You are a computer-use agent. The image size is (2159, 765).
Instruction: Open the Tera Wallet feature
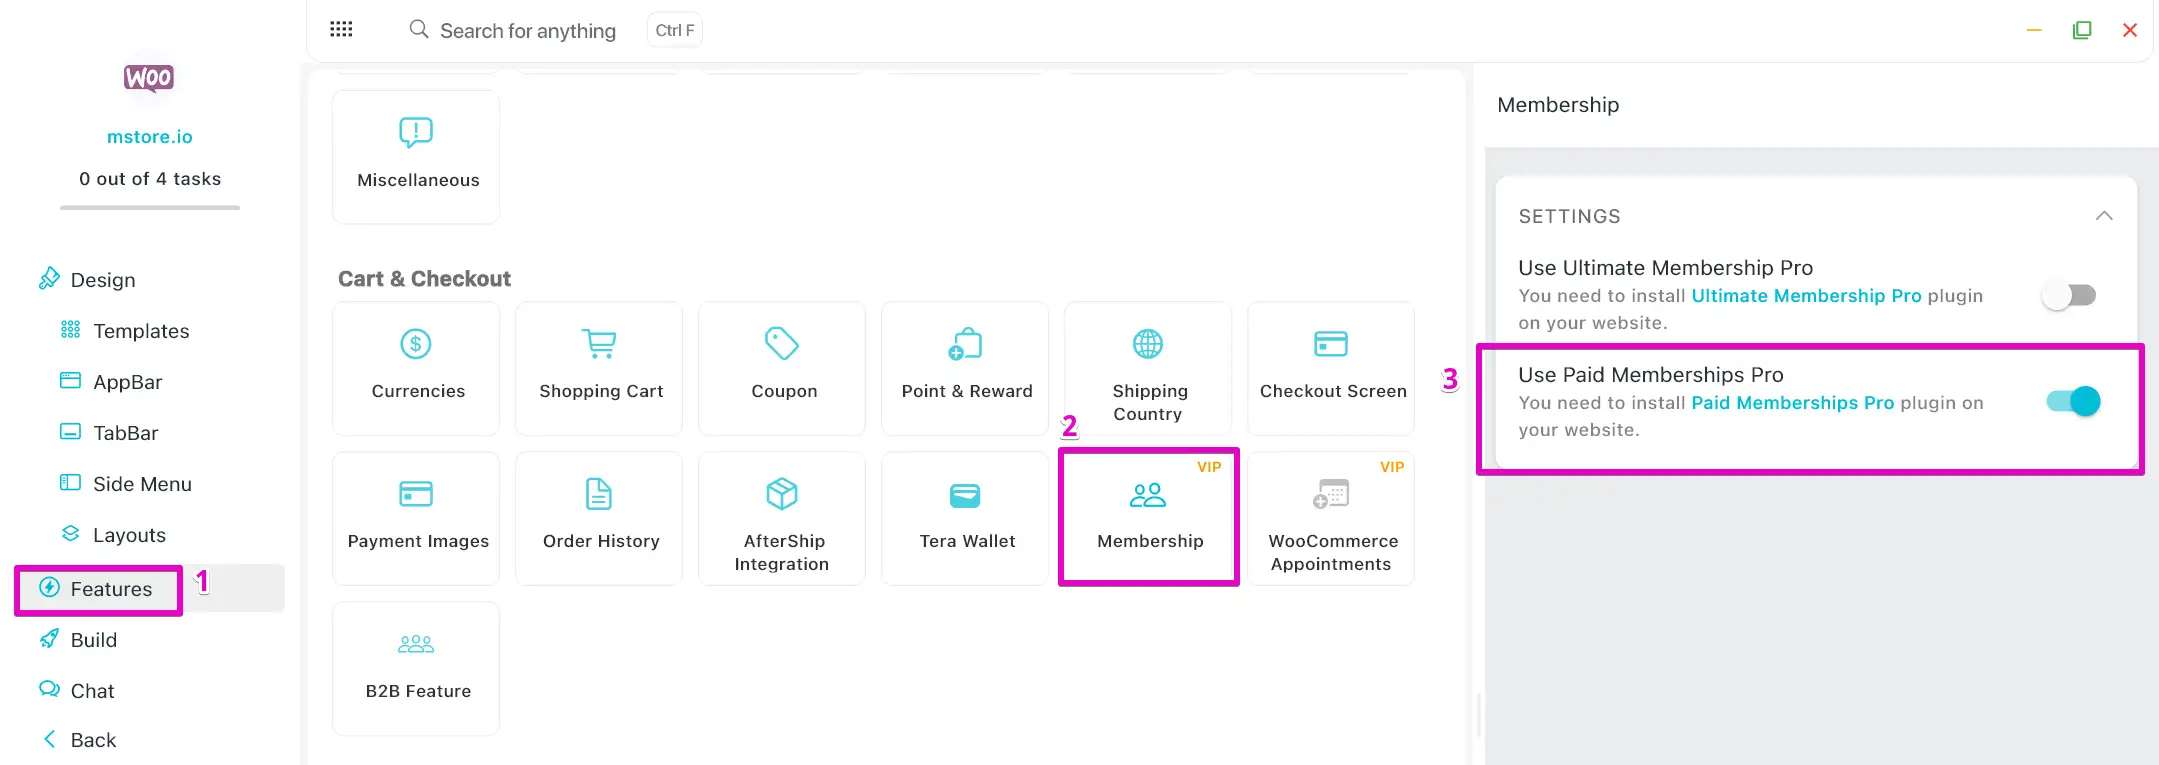tap(966, 517)
